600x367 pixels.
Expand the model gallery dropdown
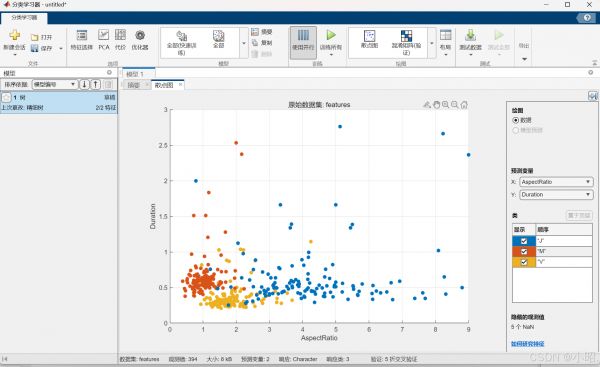[244, 43]
